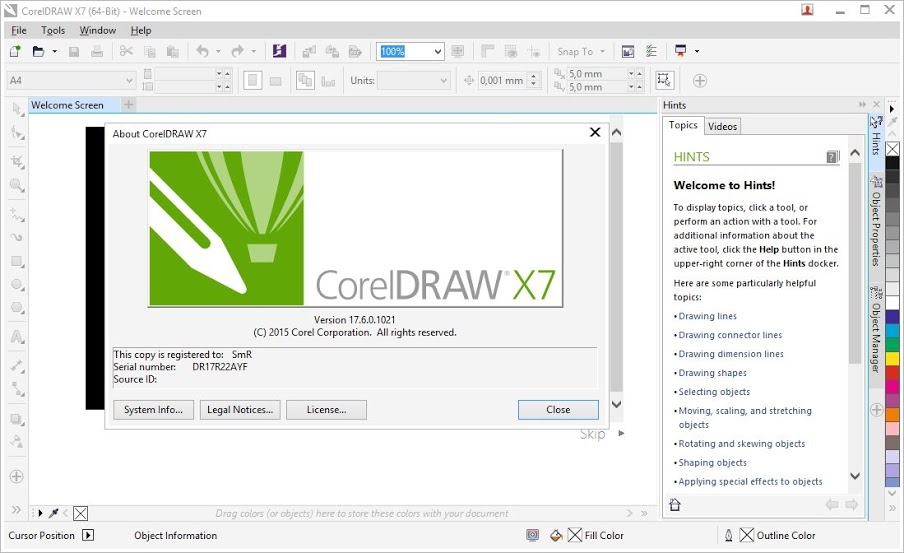This screenshot has height=553, width=904.
Task: Click the Copy icon in toolbar
Action: [x=149, y=51]
